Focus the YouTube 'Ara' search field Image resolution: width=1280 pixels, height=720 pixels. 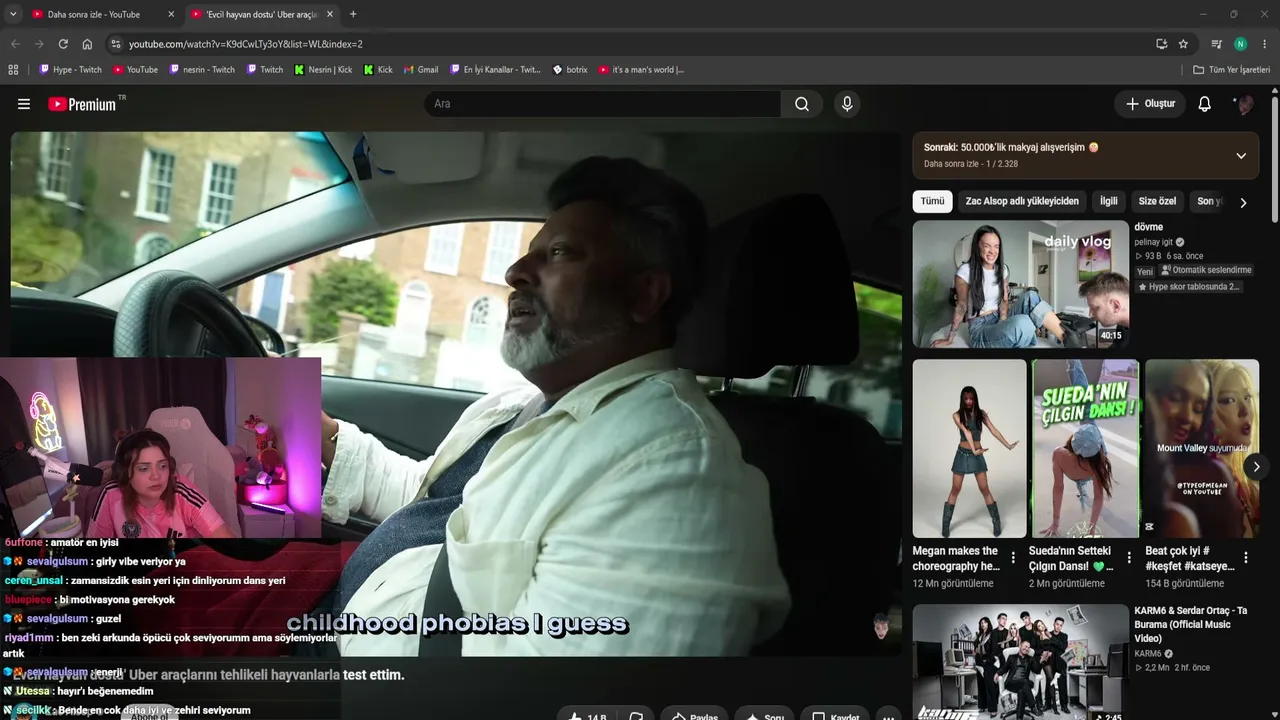[x=603, y=104]
